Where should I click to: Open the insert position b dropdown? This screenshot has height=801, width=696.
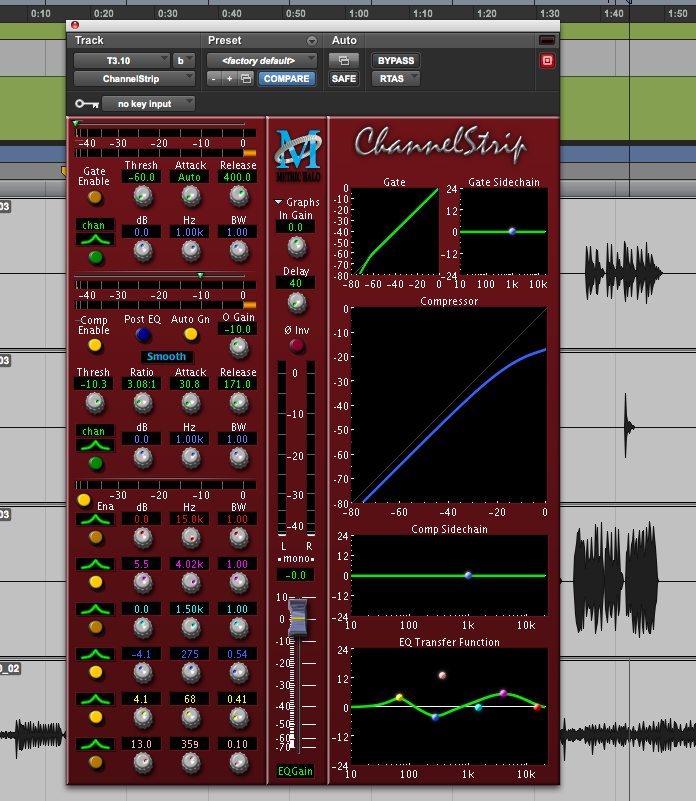[183, 61]
